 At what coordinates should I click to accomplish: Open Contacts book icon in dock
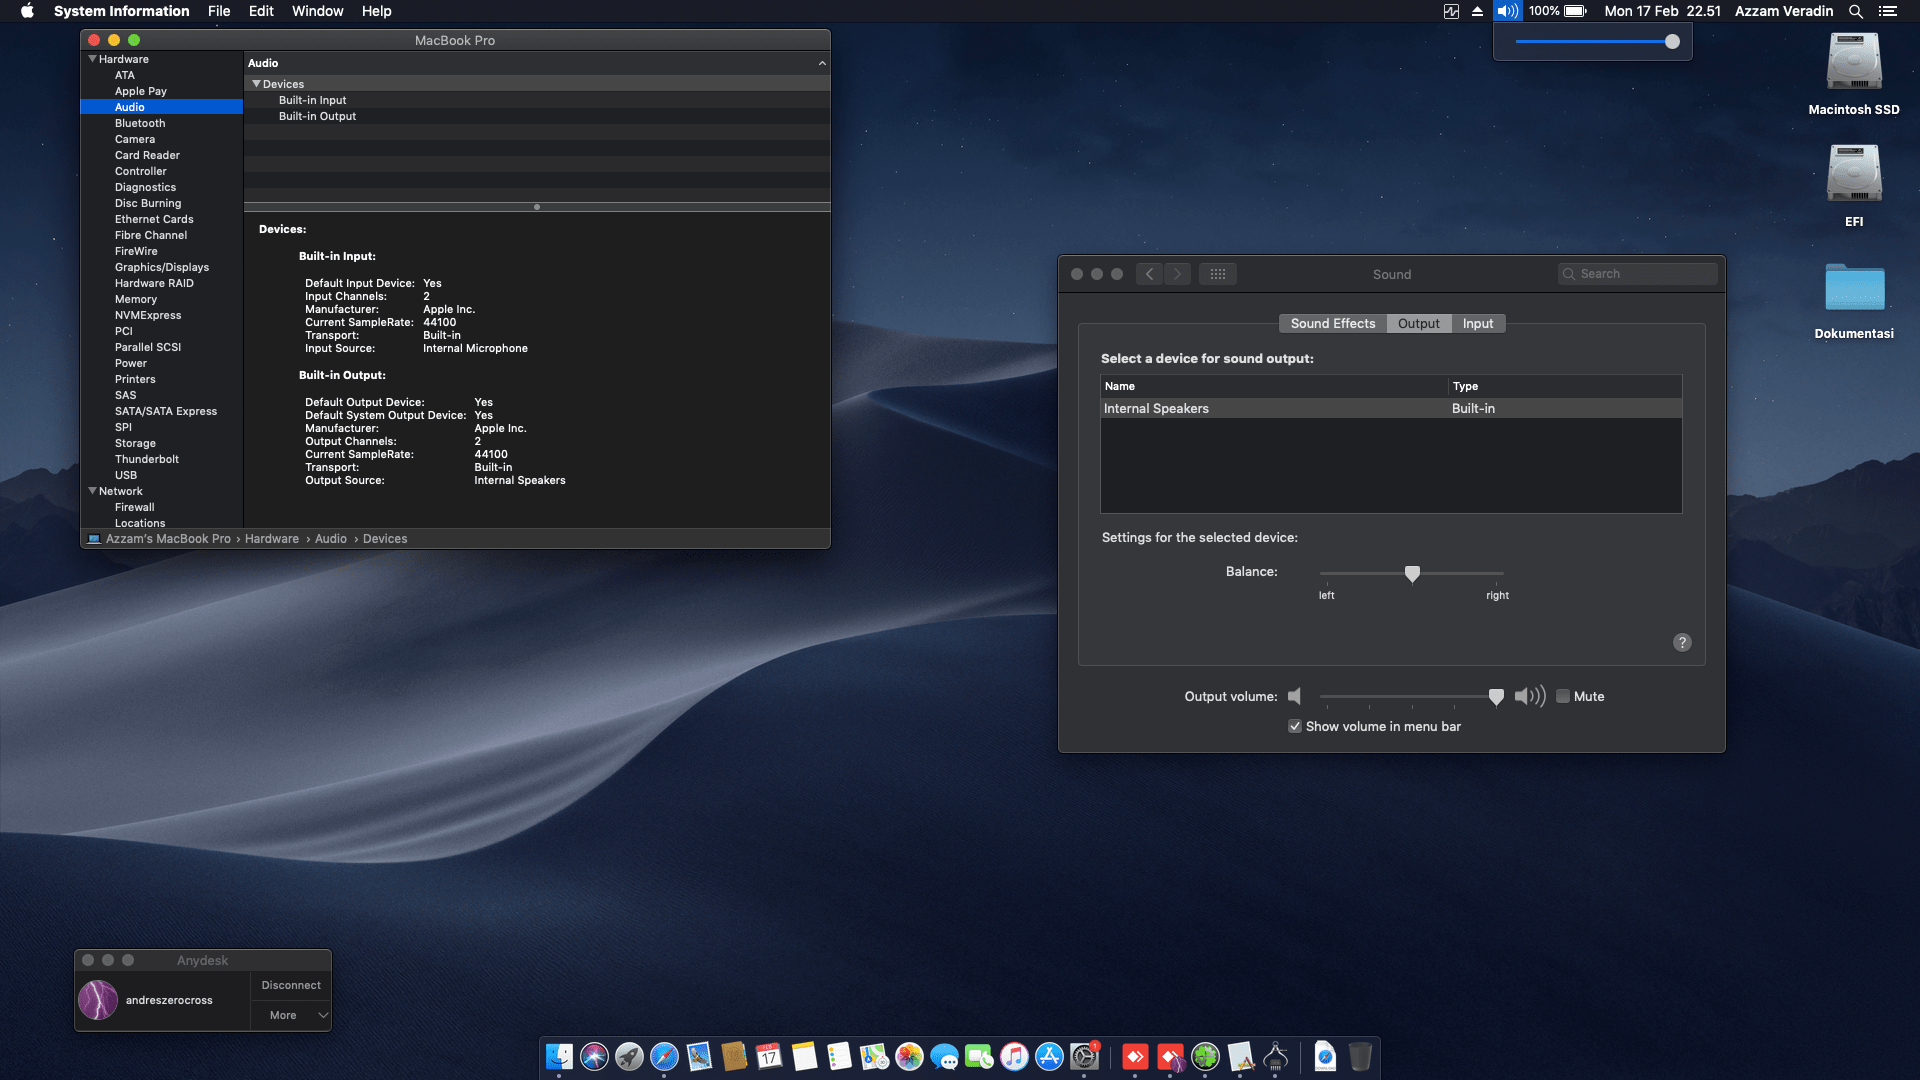click(734, 1056)
